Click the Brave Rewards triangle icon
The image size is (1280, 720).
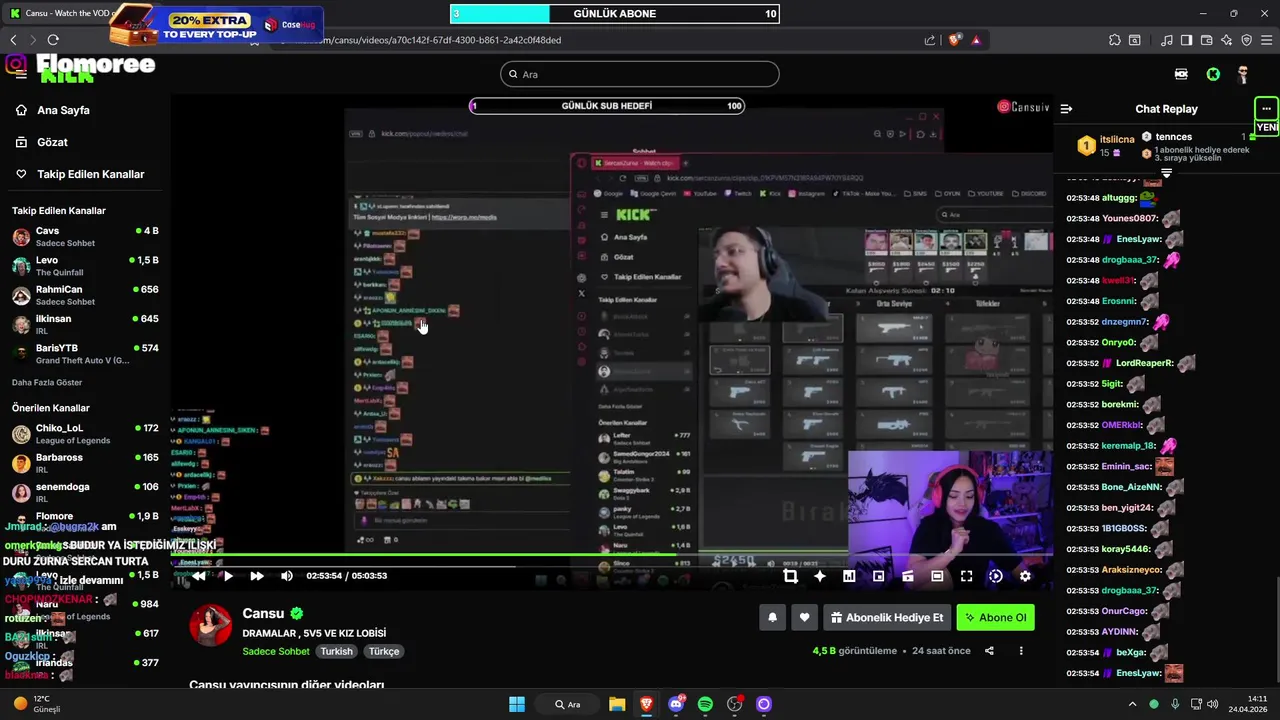pos(976,40)
